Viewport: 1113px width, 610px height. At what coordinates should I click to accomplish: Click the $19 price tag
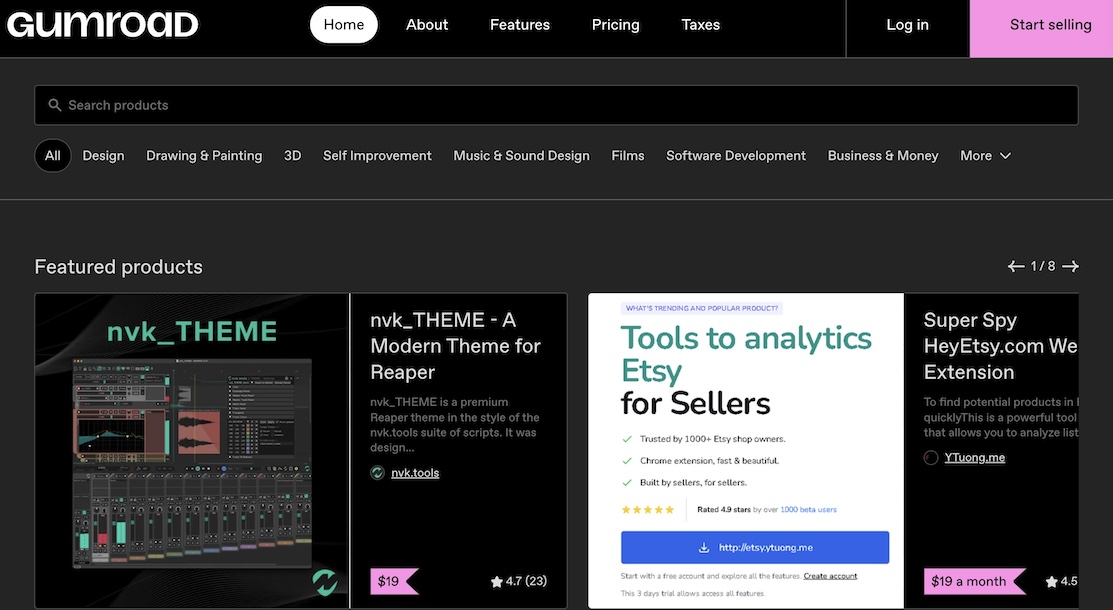pyautogui.click(x=394, y=582)
